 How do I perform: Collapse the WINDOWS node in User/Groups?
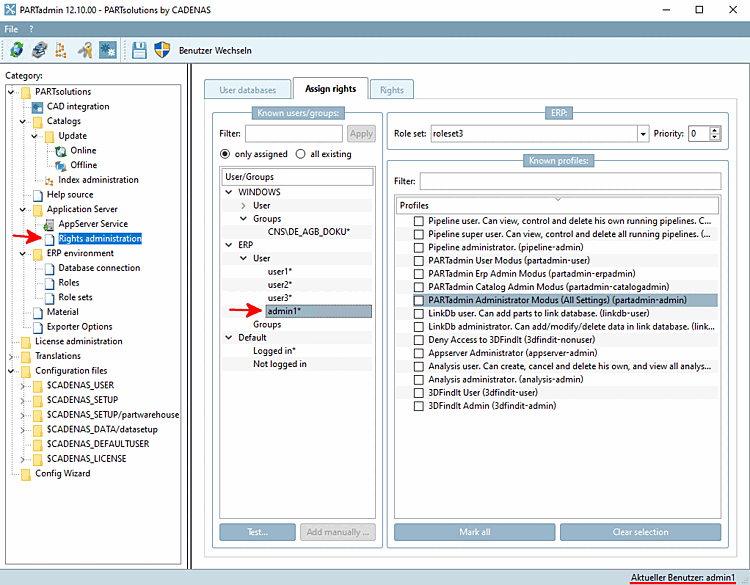click(229, 192)
